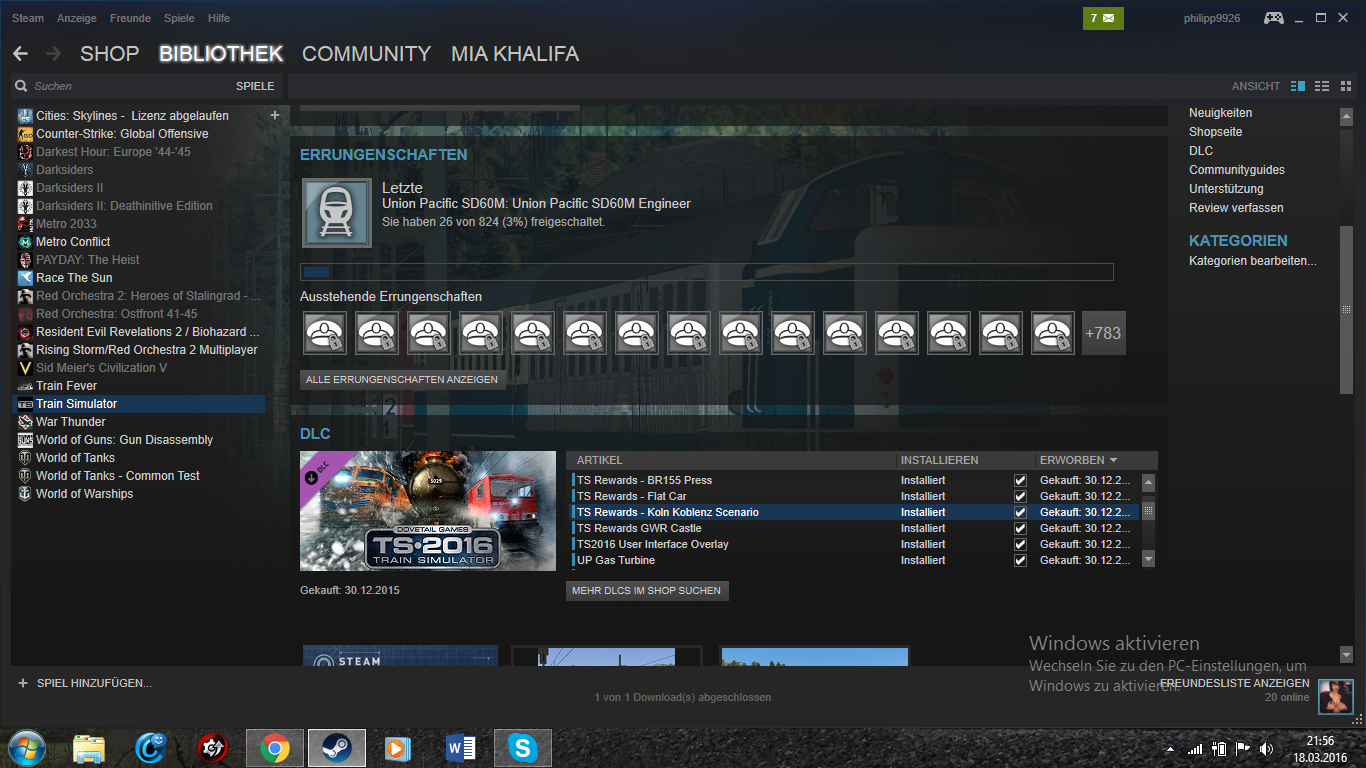Screen dimensions: 1366x768
Task: Click the Union Pacific SD60M Engineer achievement icon
Action: pos(337,213)
